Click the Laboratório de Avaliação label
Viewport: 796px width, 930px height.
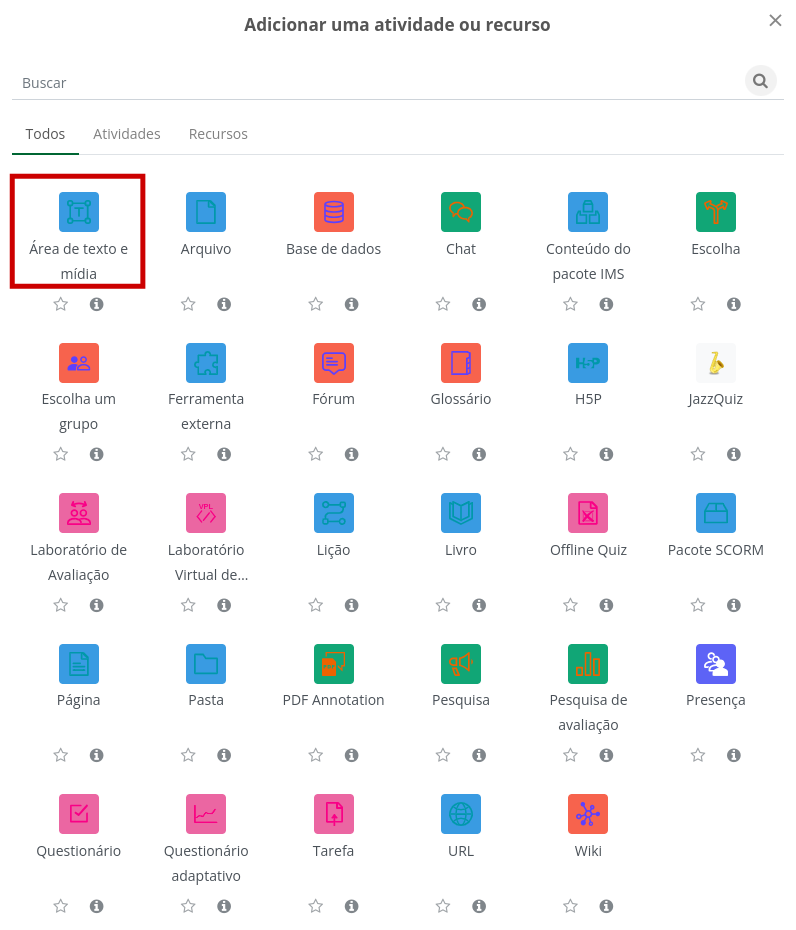coord(79,562)
